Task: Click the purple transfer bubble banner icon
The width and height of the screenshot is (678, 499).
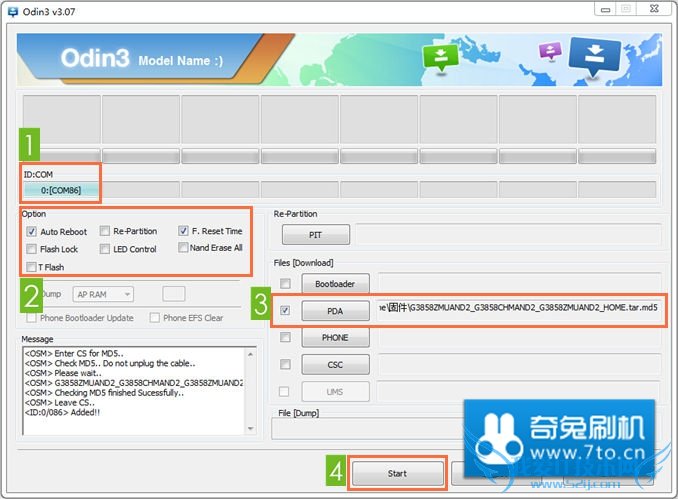Action: [x=550, y=51]
